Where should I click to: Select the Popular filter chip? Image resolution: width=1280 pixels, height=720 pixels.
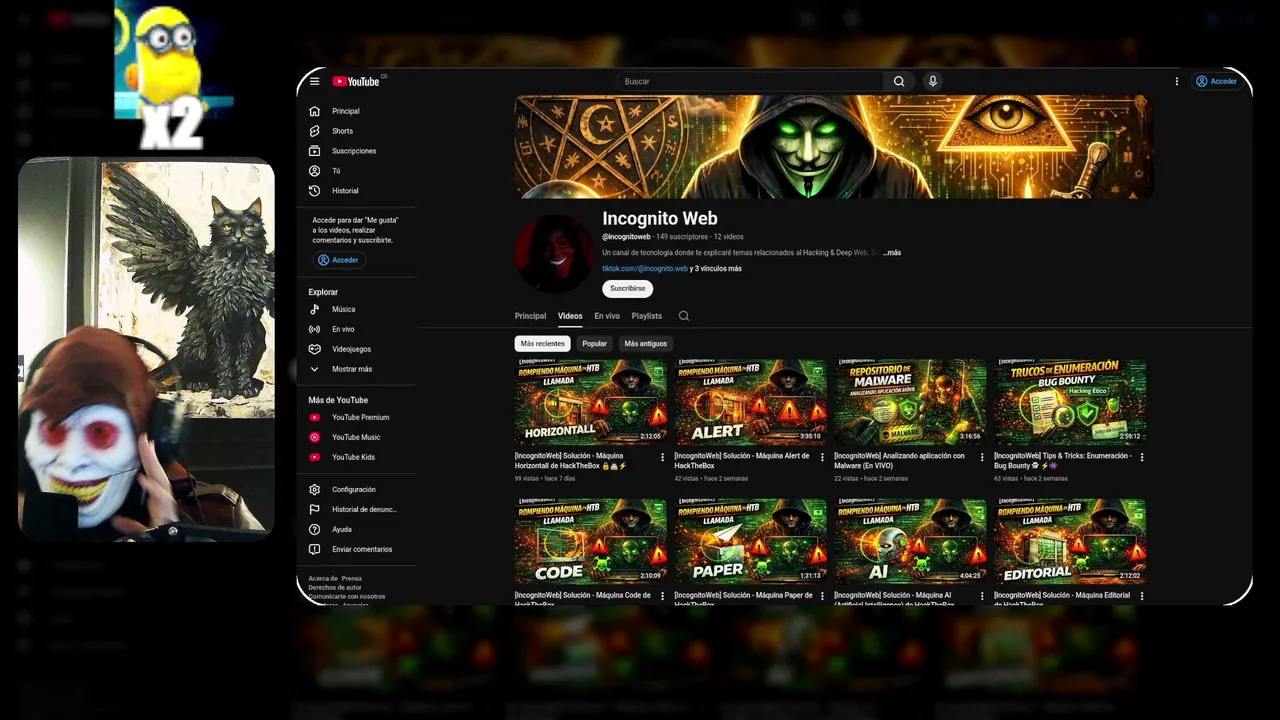point(595,343)
